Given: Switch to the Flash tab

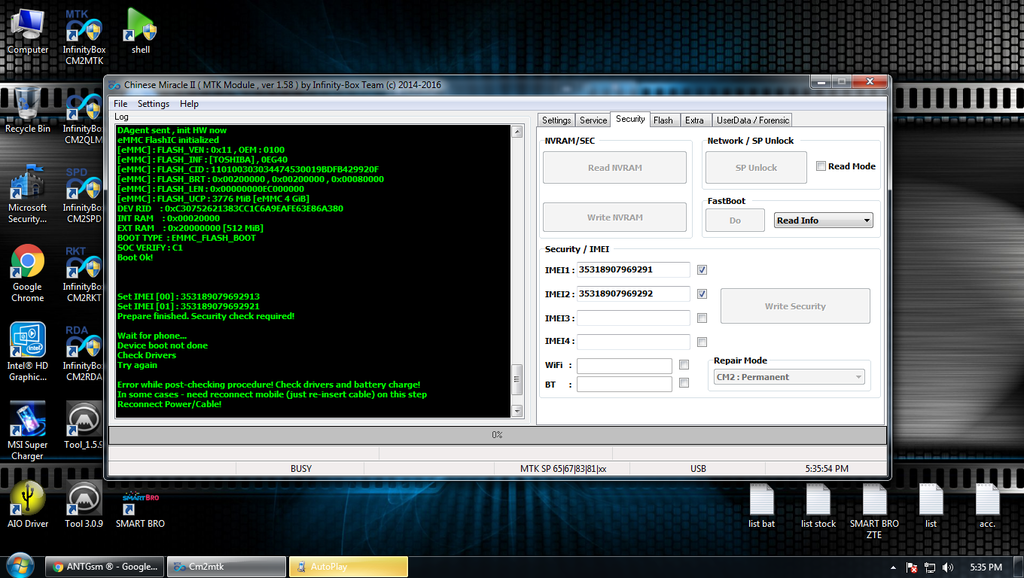Looking at the screenshot, I should [x=663, y=120].
